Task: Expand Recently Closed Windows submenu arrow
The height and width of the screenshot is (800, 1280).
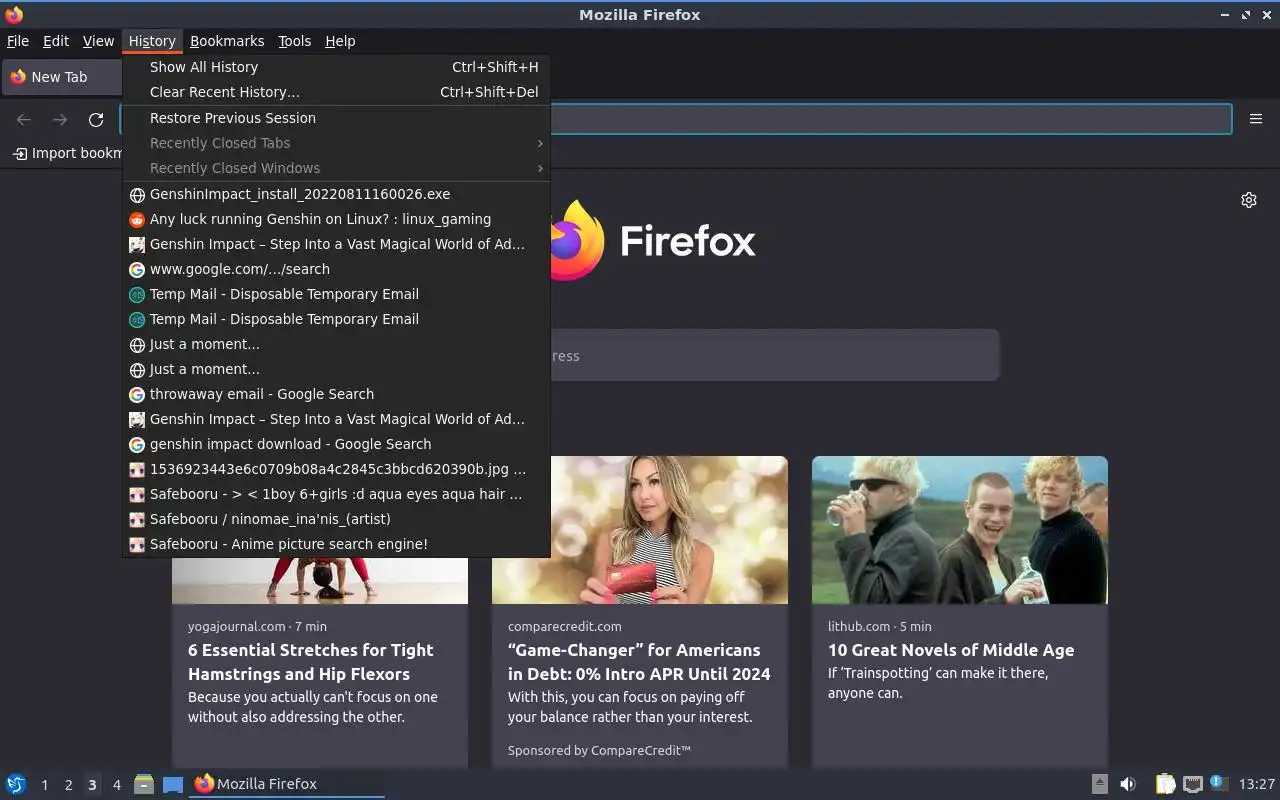Action: click(540, 168)
